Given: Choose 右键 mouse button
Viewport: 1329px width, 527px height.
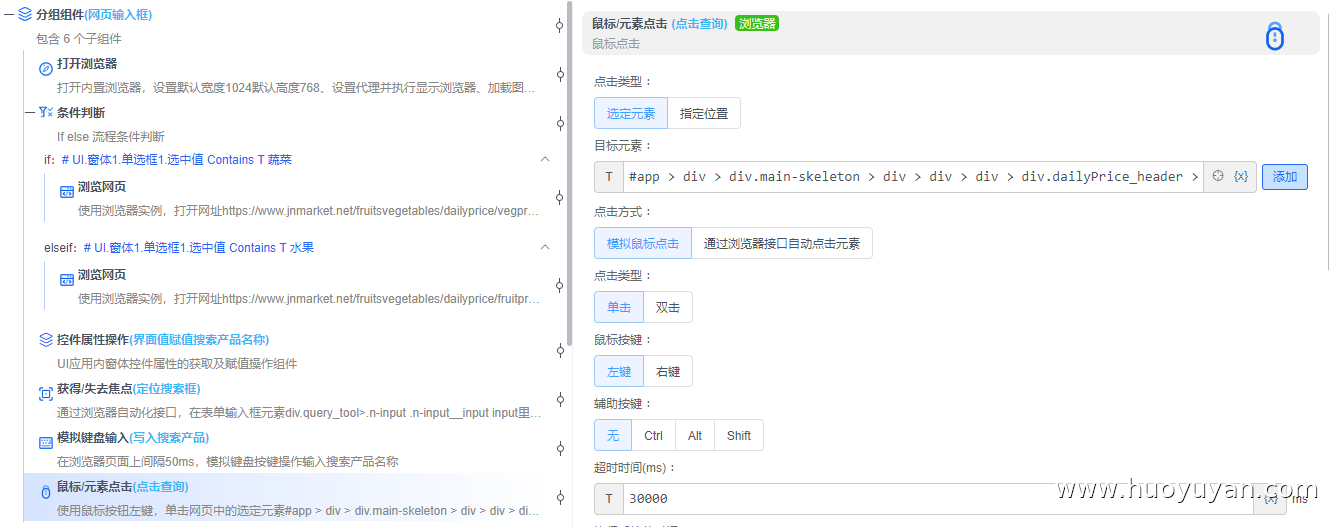Looking at the screenshot, I should click(668, 371).
